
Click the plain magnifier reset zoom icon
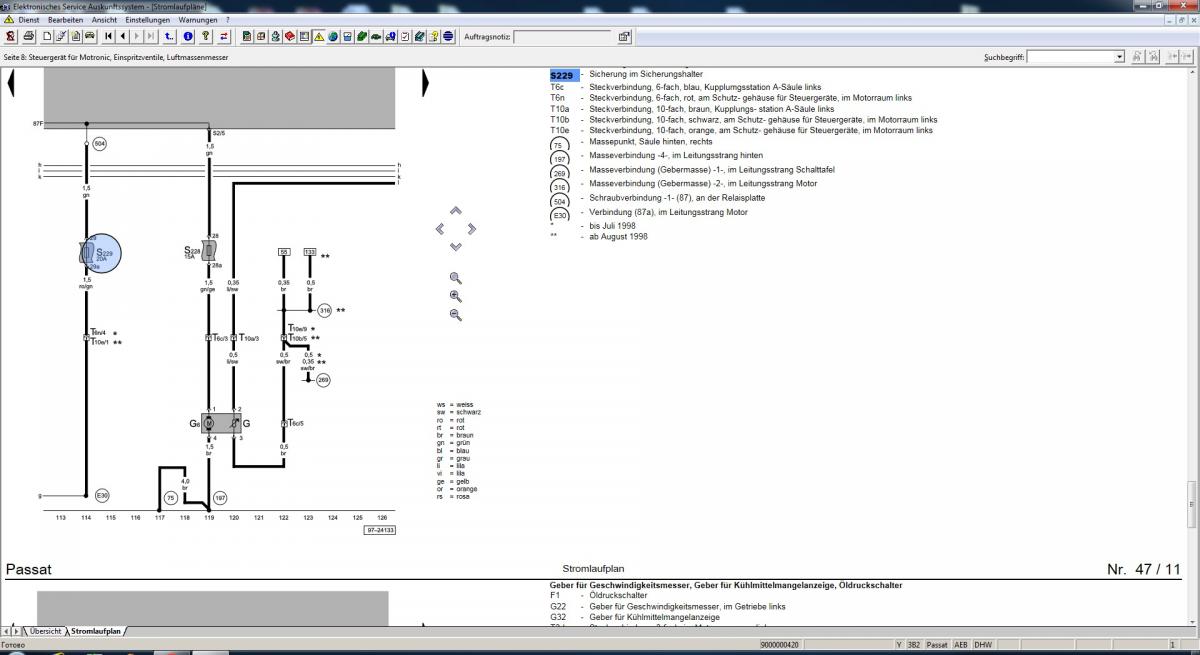(456, 278)
